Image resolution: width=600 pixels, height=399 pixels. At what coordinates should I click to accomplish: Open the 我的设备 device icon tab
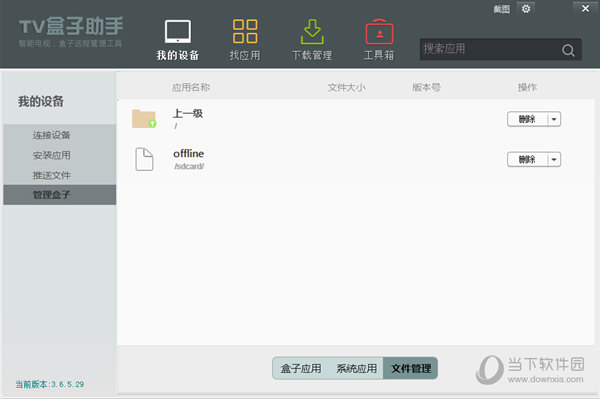click(x=178, y=40)
